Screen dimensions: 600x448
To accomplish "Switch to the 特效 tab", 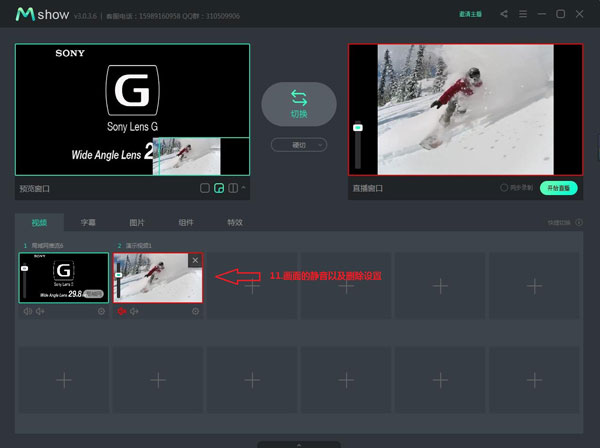I will coord(235,223).
